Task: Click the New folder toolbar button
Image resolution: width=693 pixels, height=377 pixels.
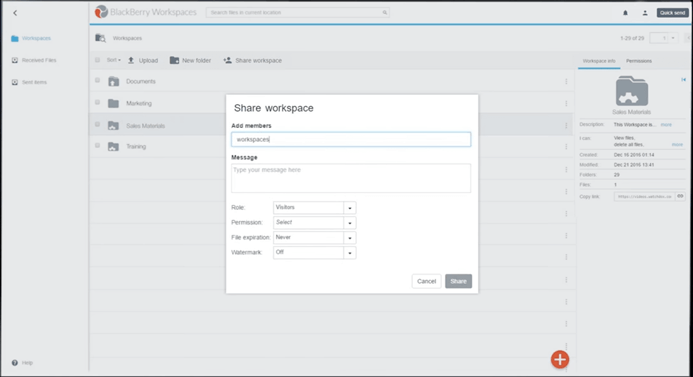Action: point(190,61)
